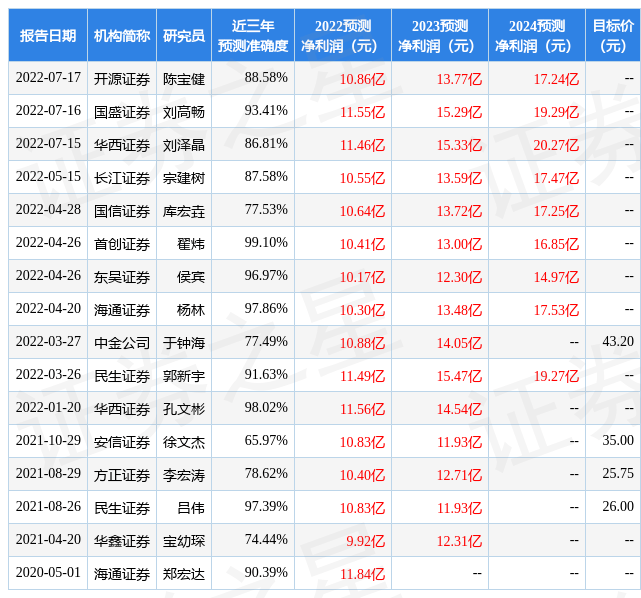Click 2022 profit value 11.84亿
The height and width of the screenshot is (598, 641).
(363, 575)
